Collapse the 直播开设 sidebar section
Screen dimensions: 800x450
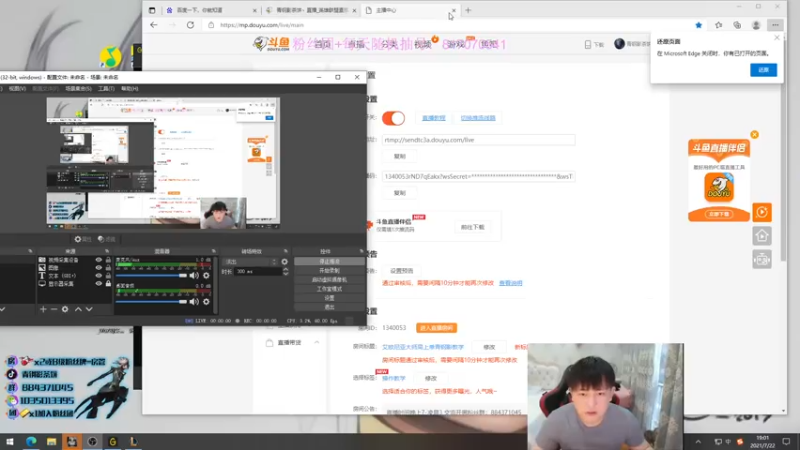click(x=317, y=342)
